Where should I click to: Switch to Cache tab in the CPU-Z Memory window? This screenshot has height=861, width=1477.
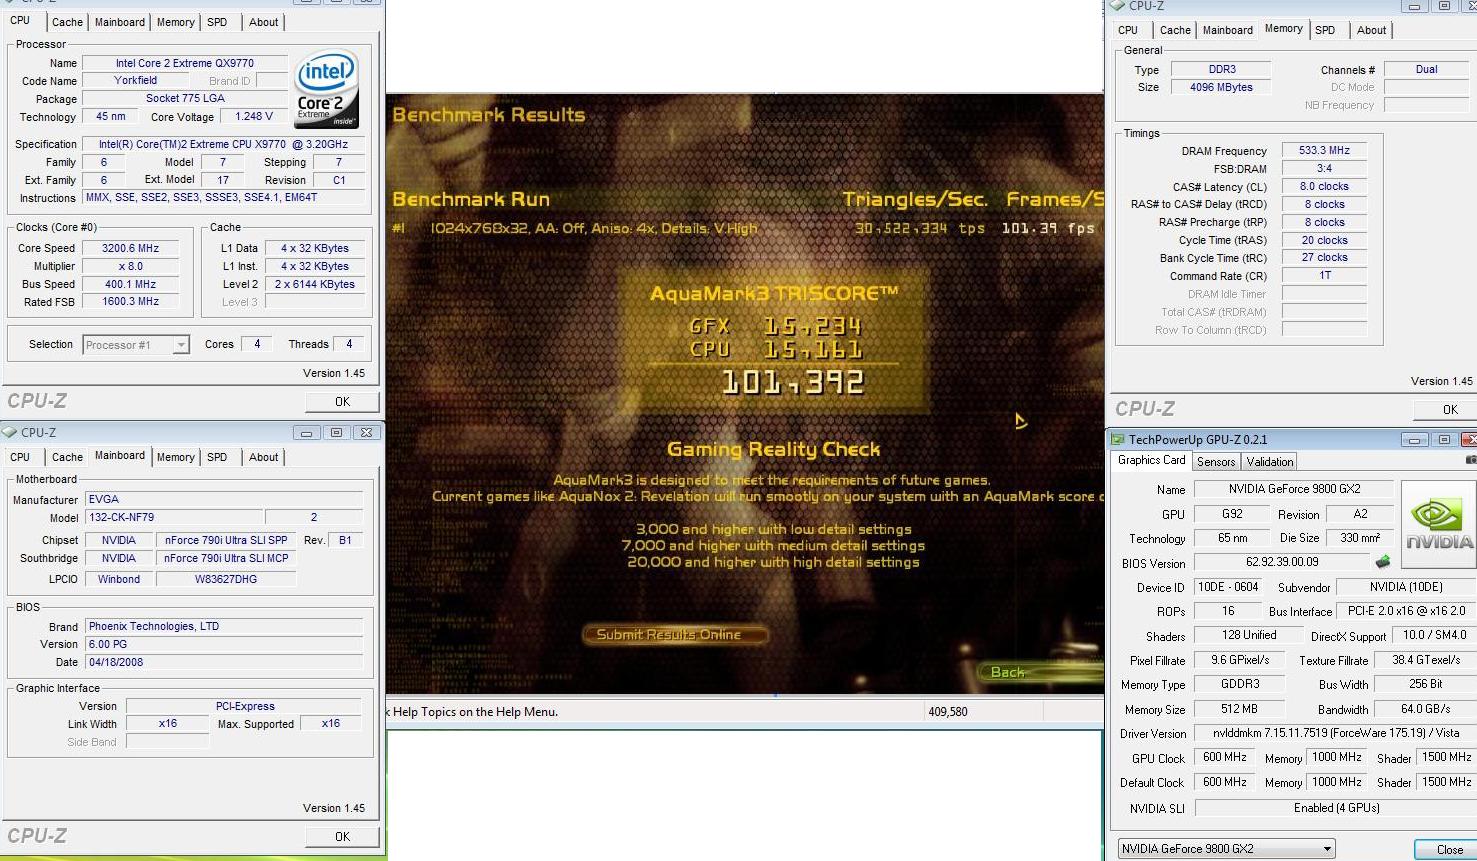pos(1175,30)
